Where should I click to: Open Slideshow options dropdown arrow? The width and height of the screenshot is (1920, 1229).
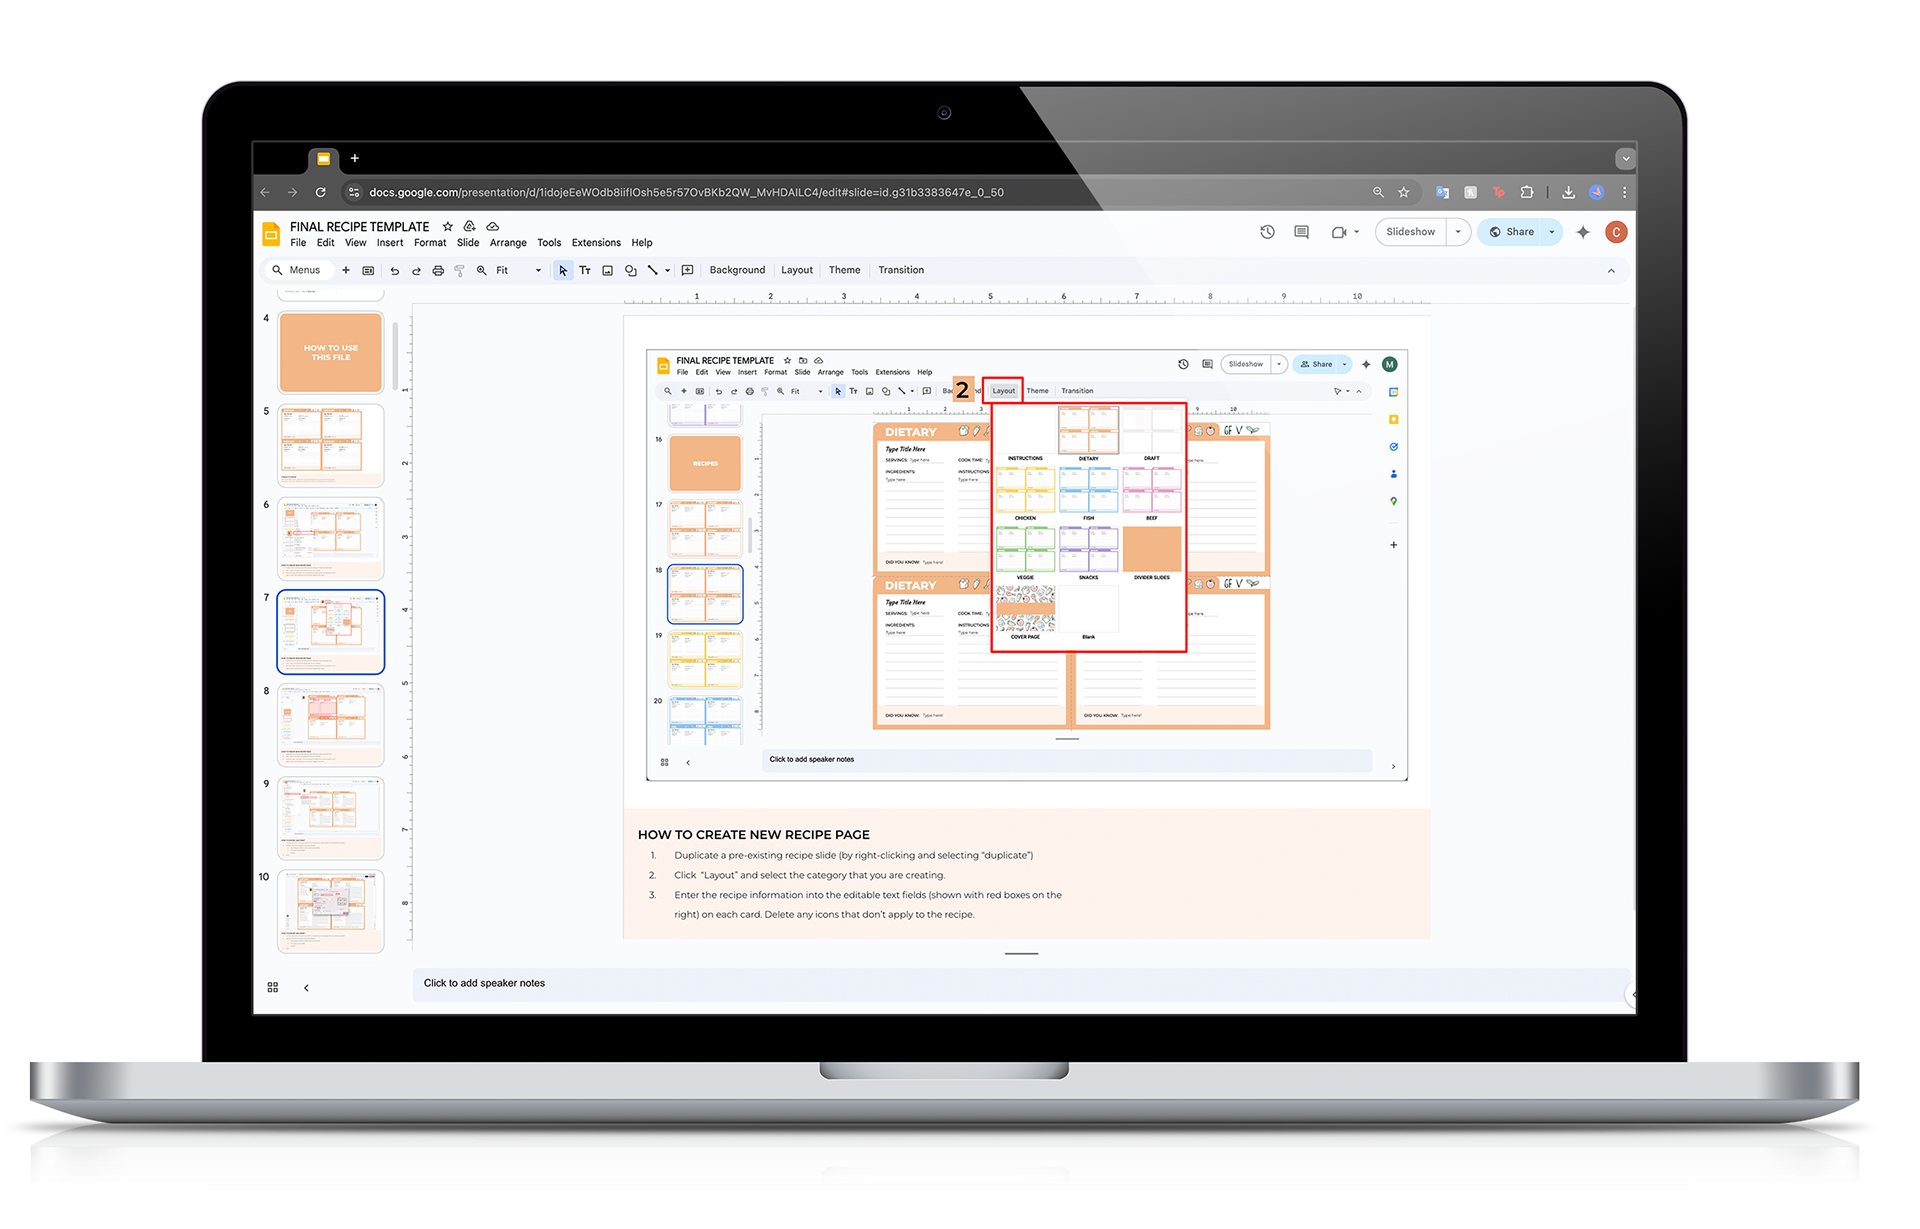[x=1458, y=232]
